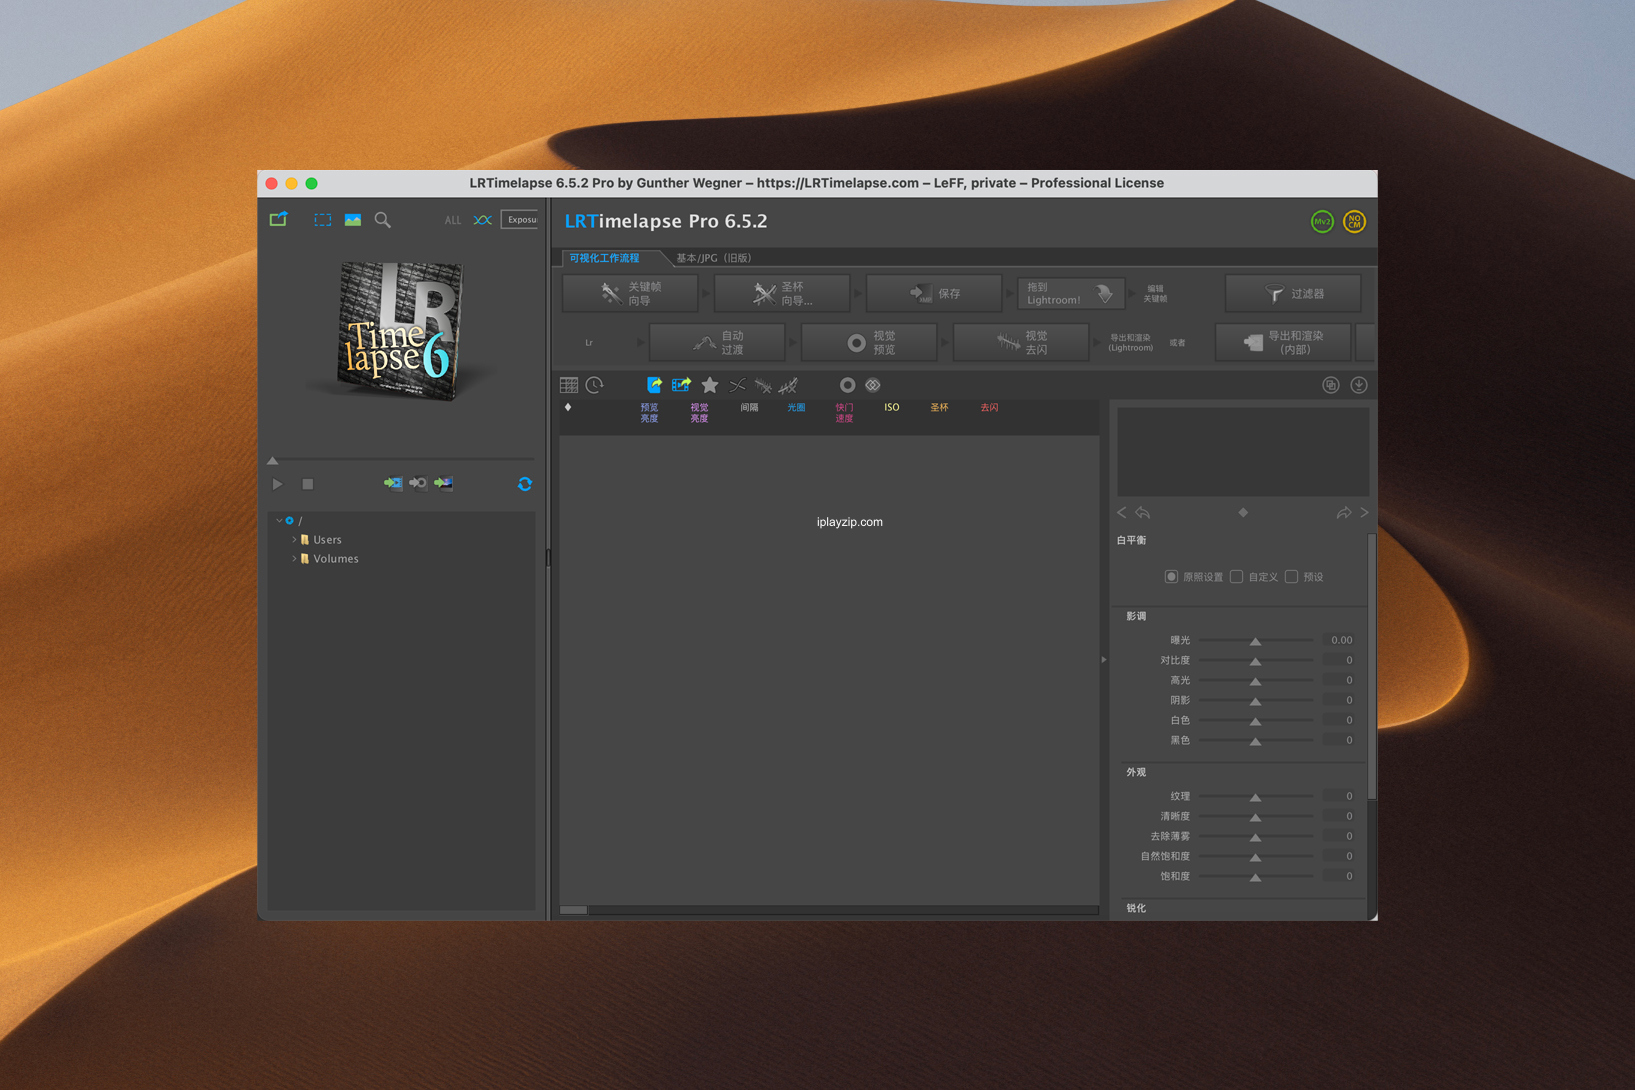The width and height of the screenshot is (1635, 1090).
Task: Click the dashed selection rectangle icon
Action: pyautogui.click(x=323, y=219)
